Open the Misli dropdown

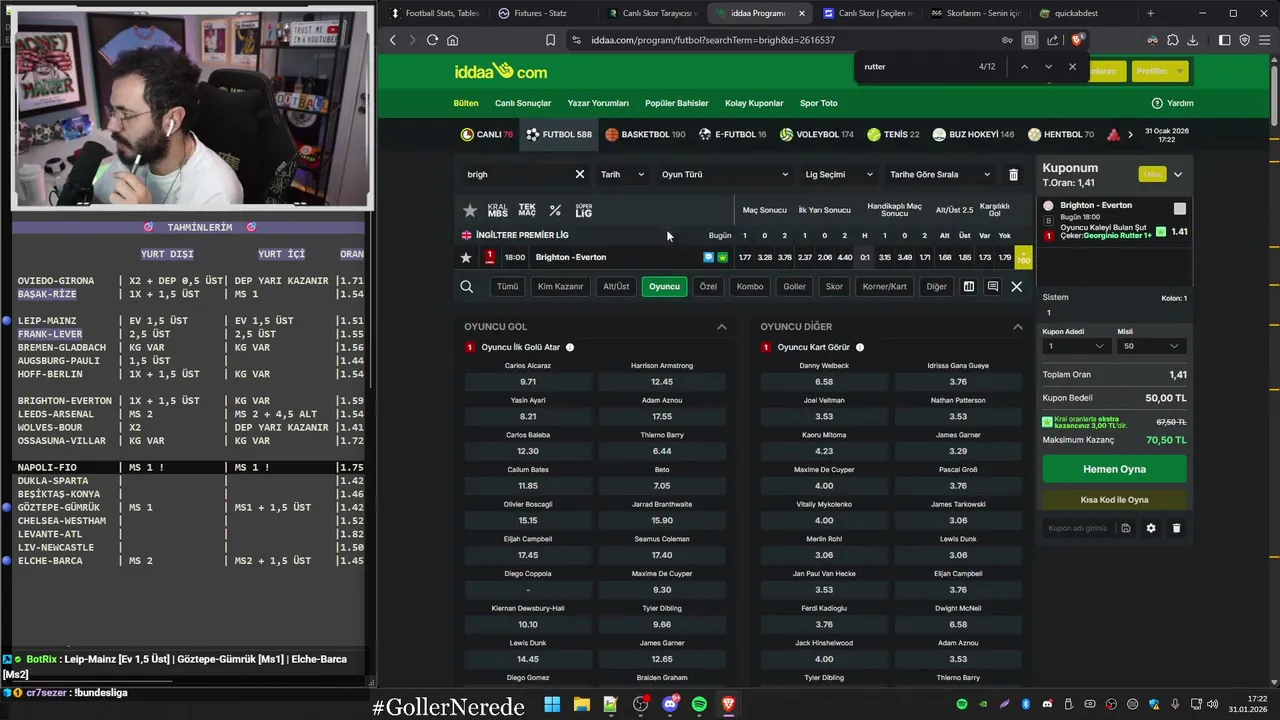coord(1151,346)
